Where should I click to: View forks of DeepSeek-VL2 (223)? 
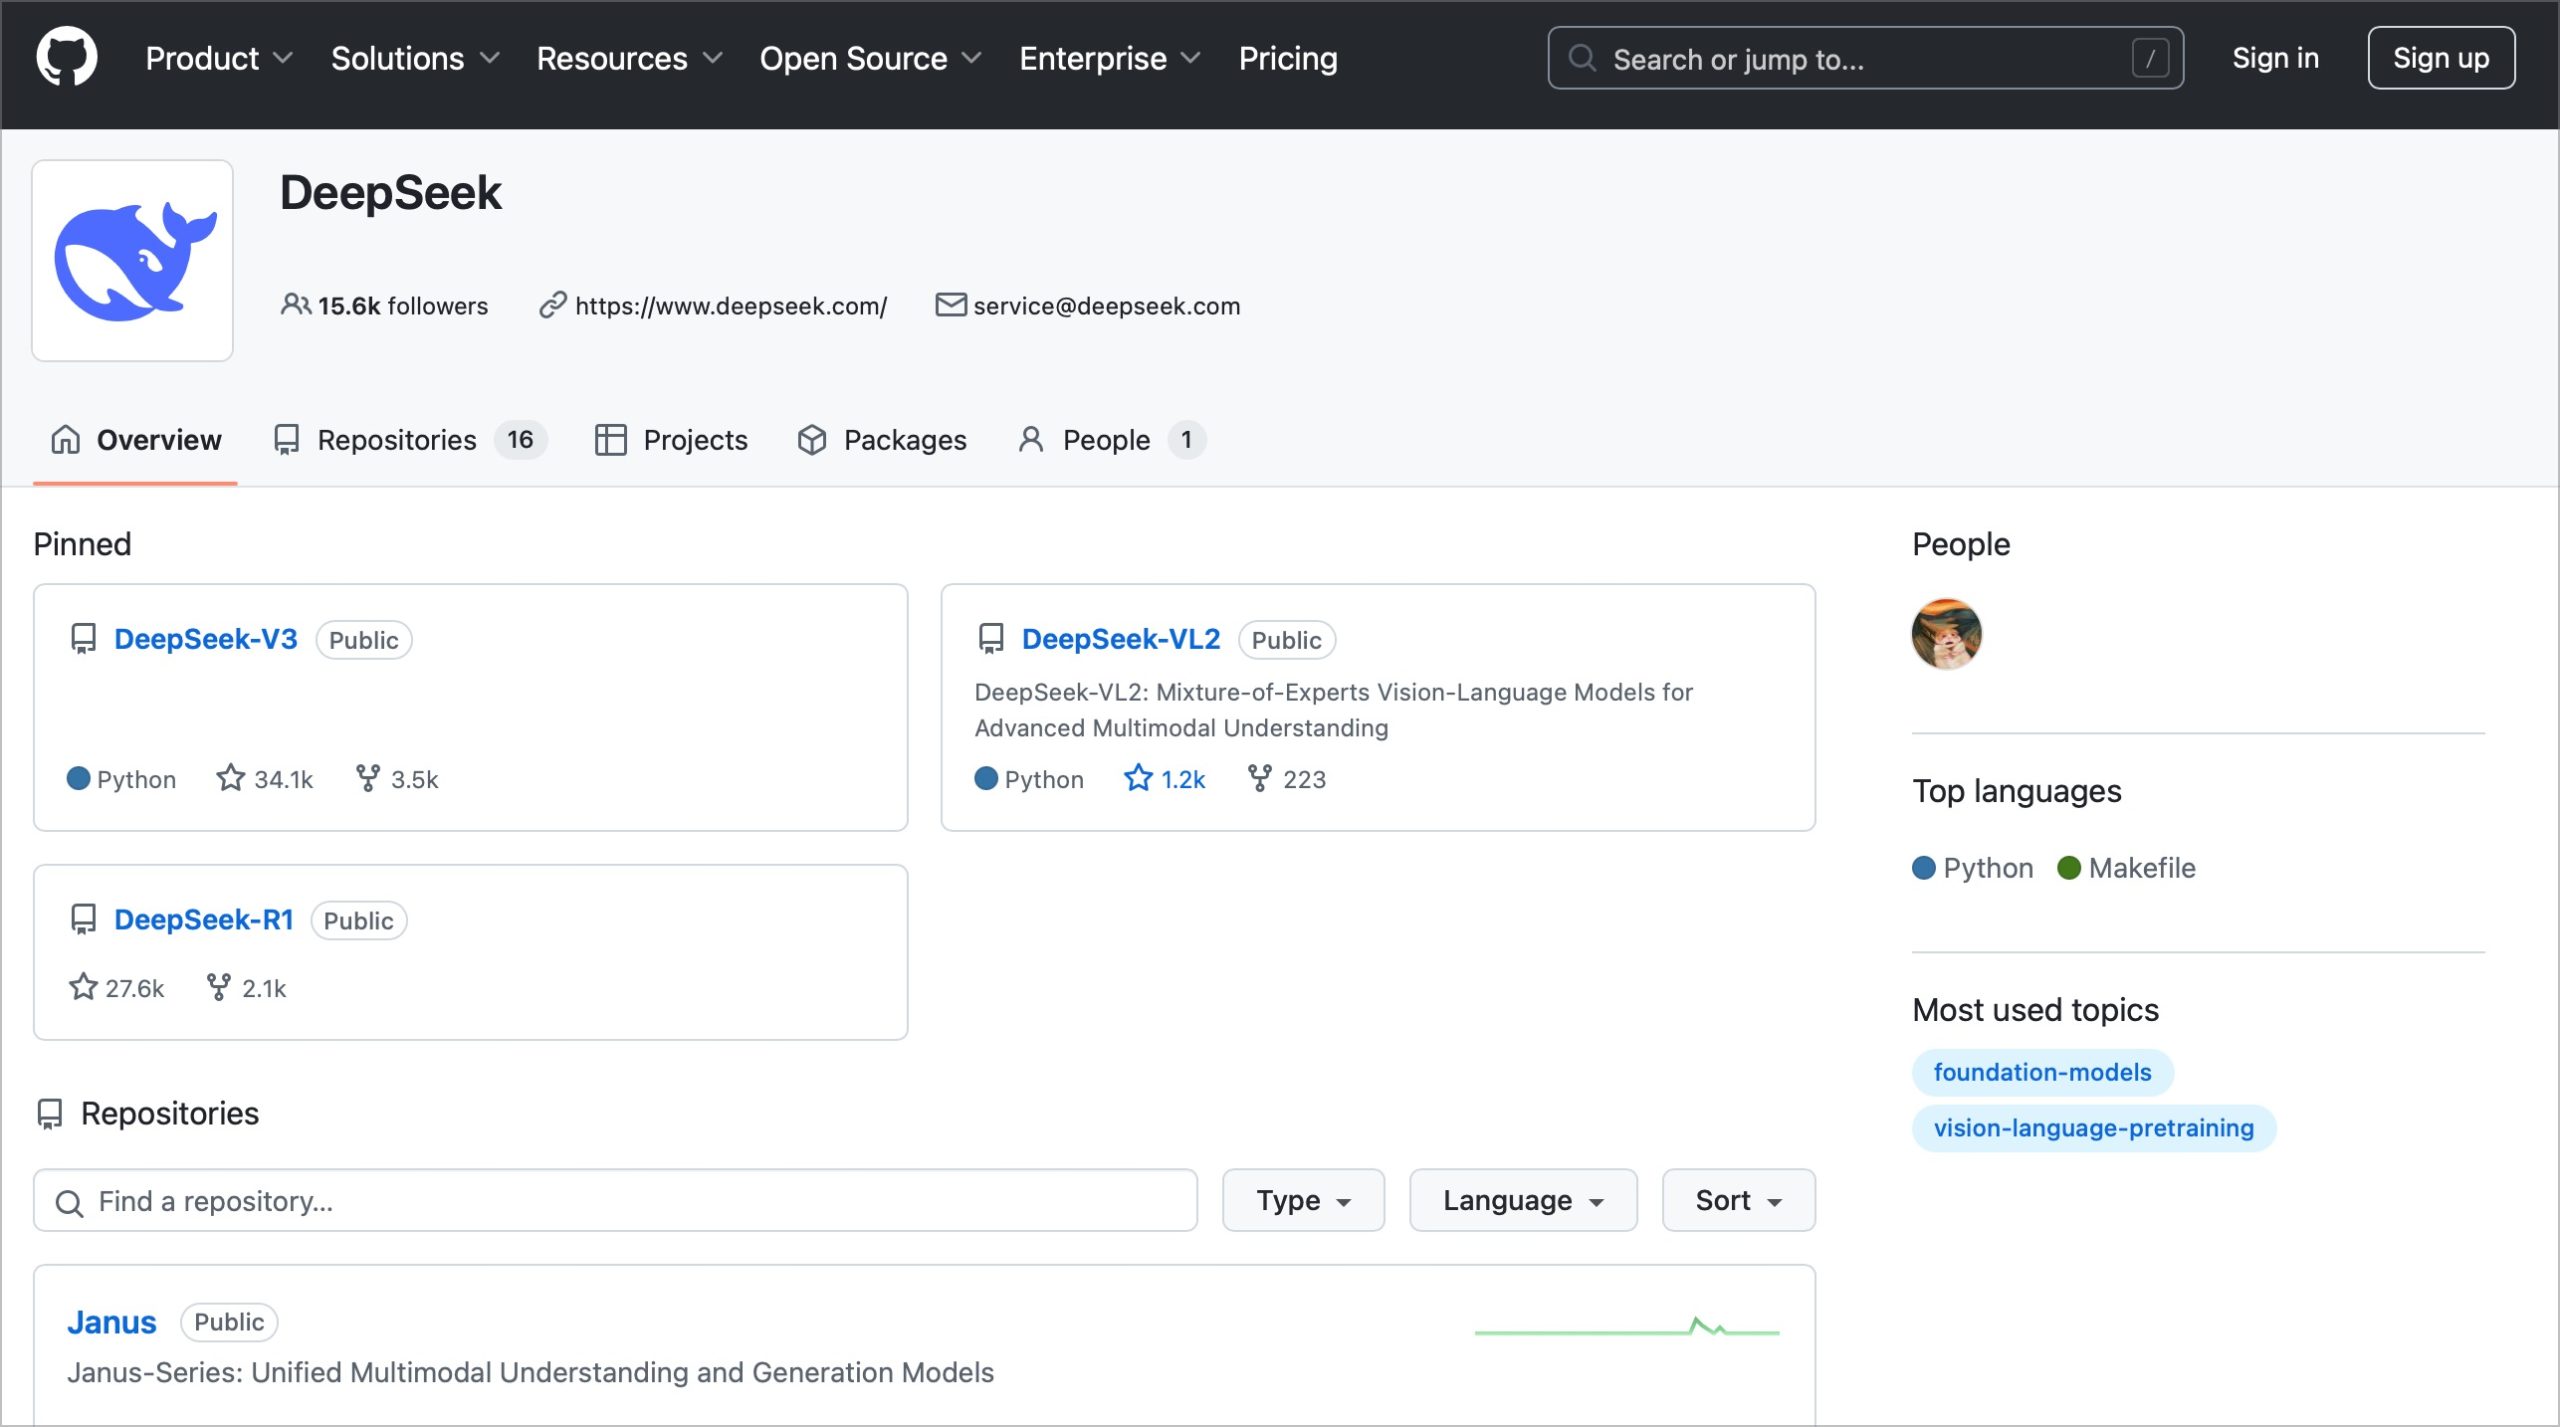coord(1287,778)
